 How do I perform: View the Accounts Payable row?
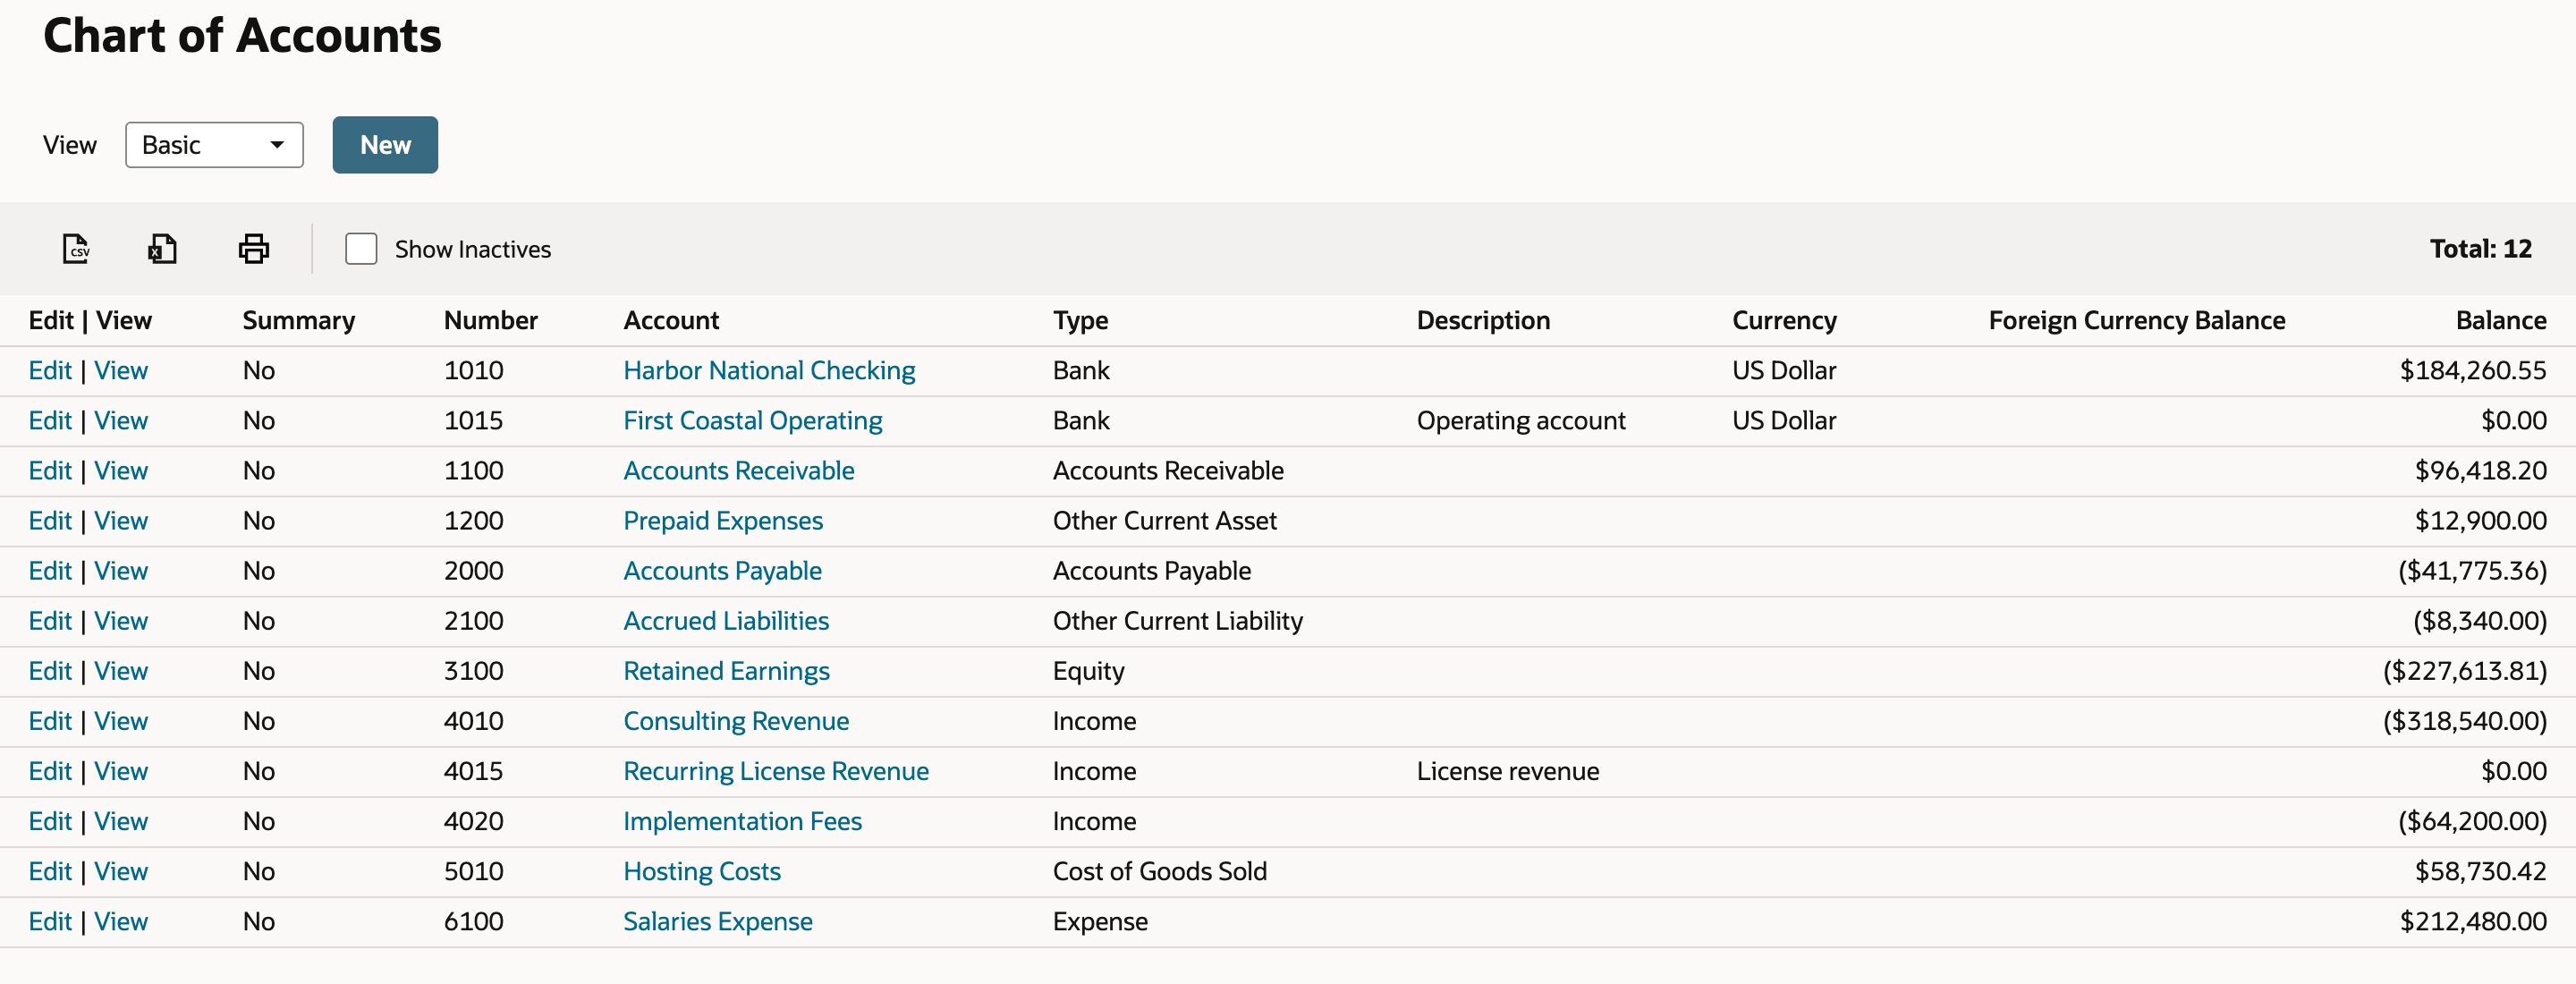click(x=121, y=571)
